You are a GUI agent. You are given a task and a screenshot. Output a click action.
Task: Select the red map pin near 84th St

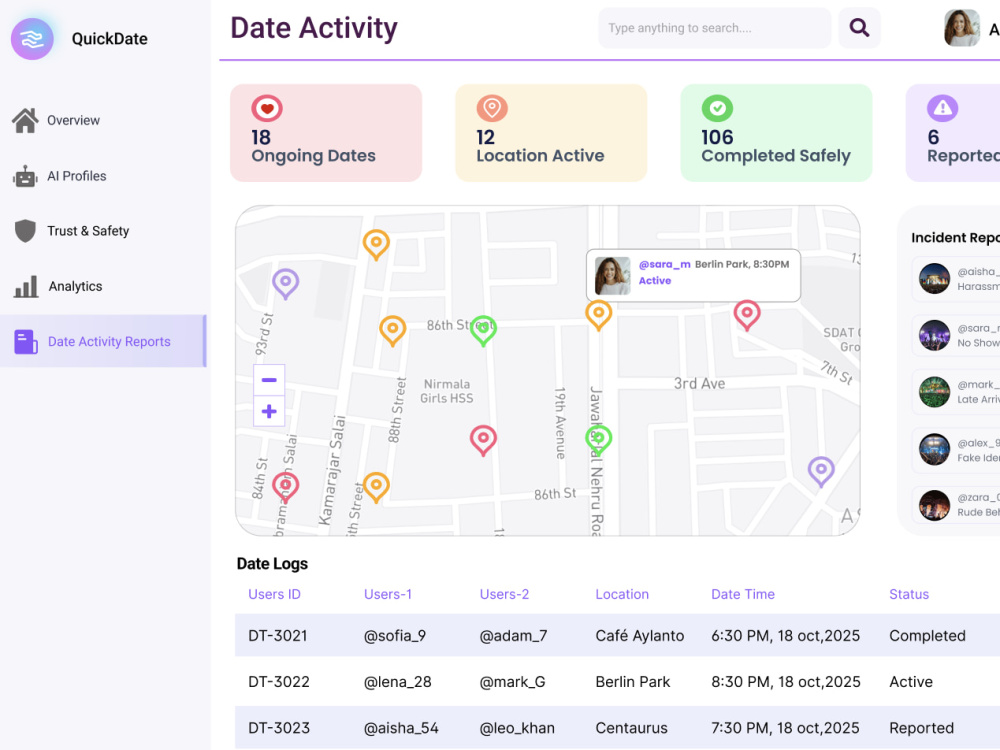click(286, 488)
